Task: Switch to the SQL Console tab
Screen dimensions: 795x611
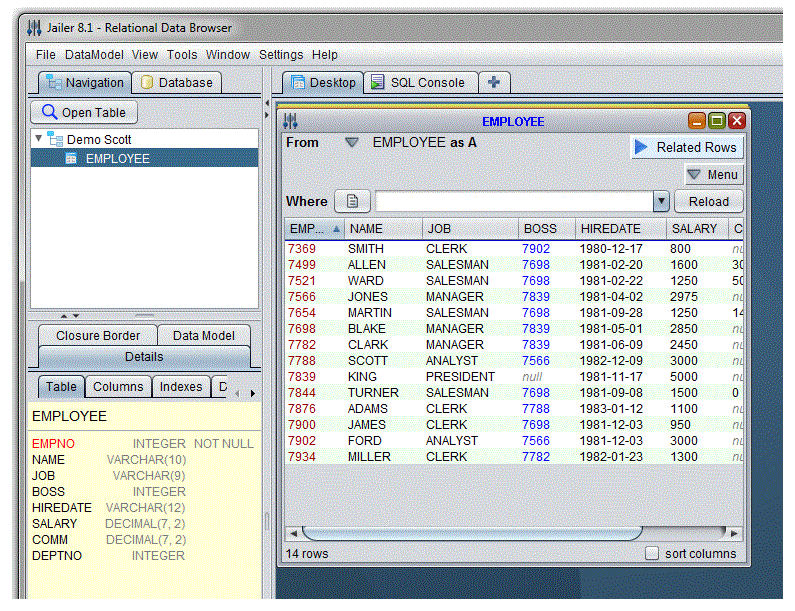Action: coord(417,83)
